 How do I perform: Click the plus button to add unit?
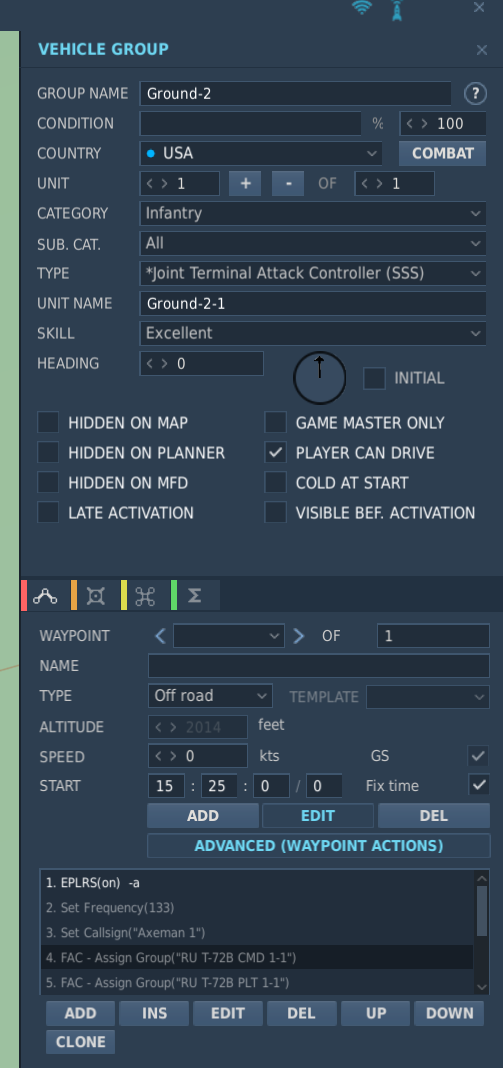[x=245, y=184]
